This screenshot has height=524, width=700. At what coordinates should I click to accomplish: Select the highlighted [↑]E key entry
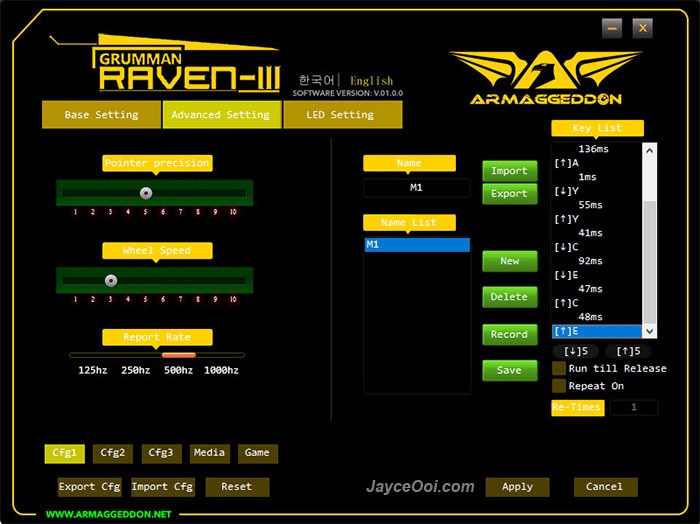click(x=597, y=331)
